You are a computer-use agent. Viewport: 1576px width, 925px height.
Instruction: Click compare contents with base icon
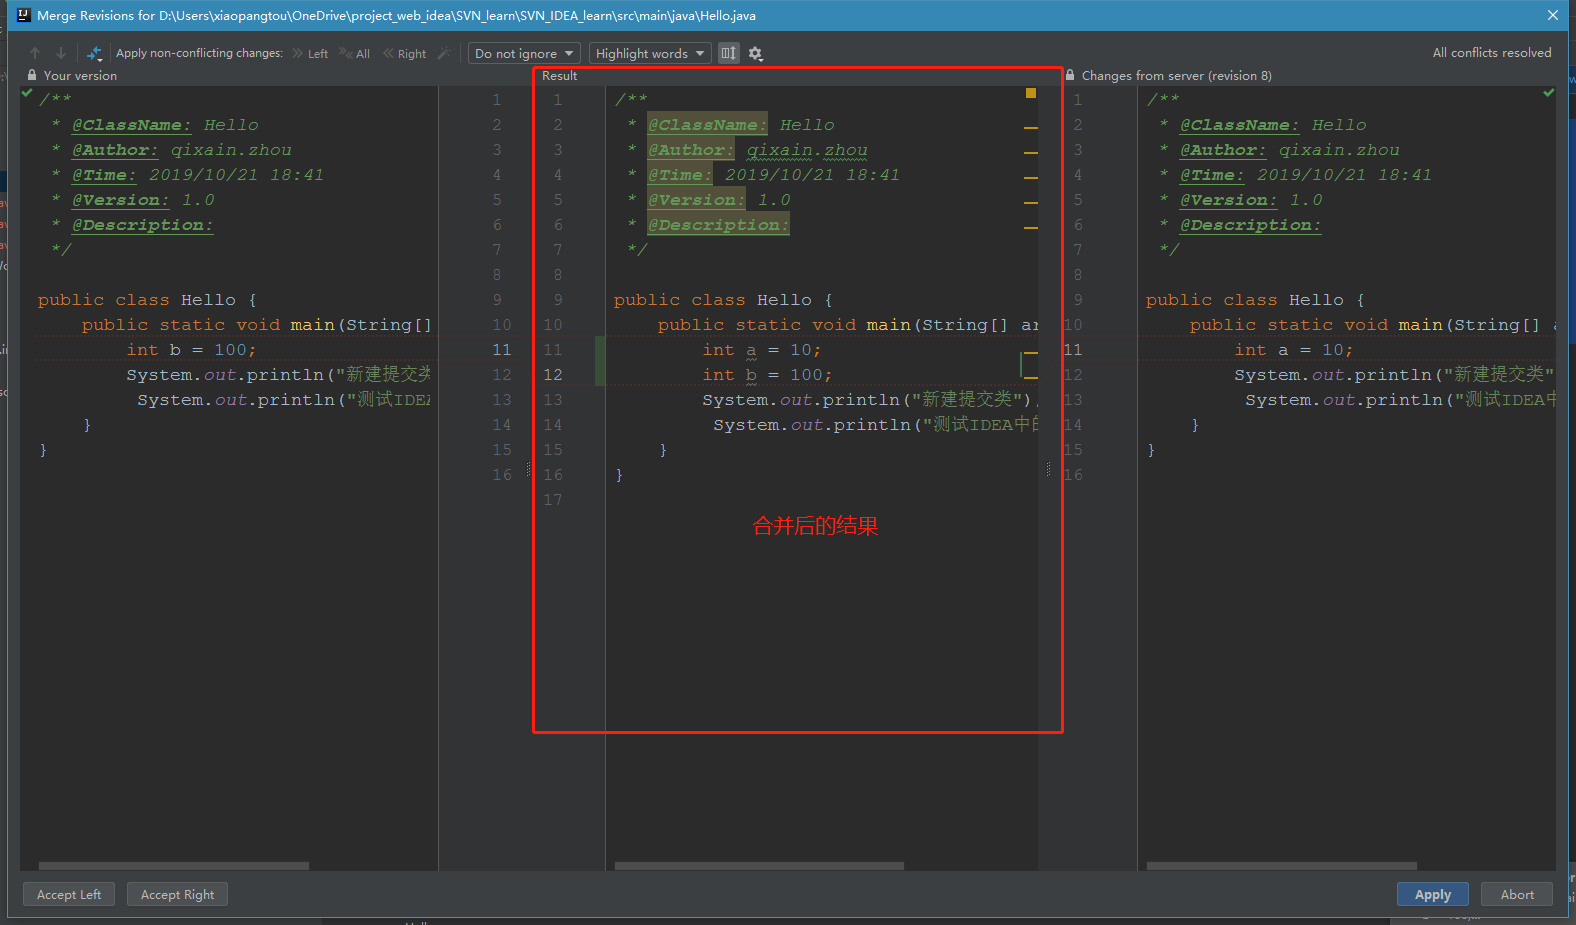pos(94,53)
